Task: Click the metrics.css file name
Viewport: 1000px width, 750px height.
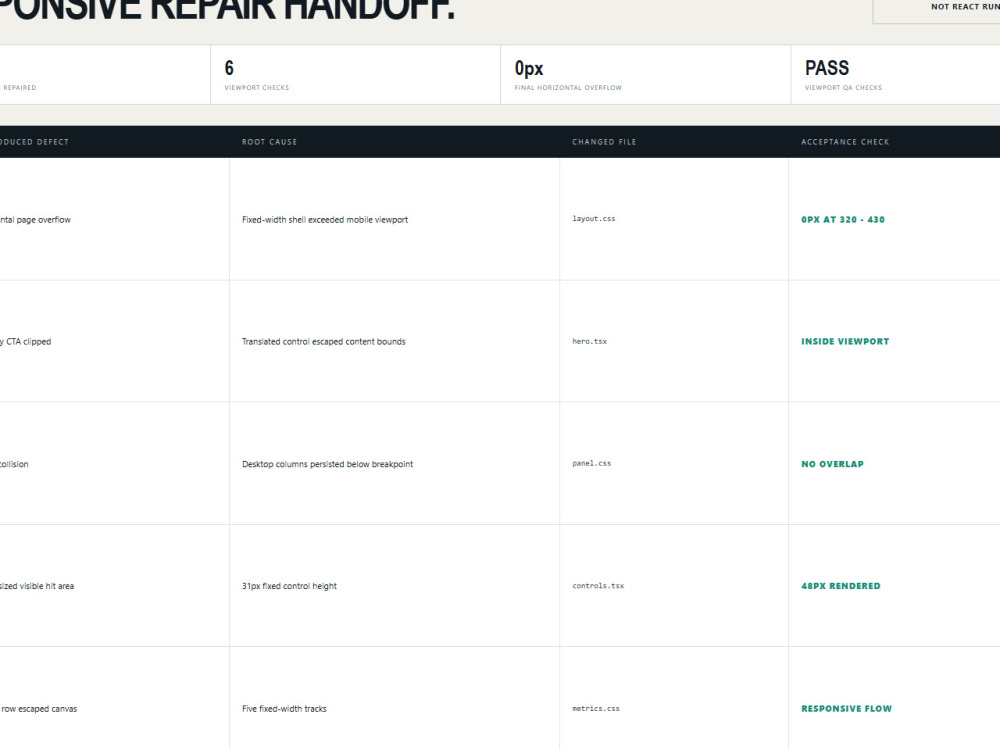Action: tap(596, 709)
